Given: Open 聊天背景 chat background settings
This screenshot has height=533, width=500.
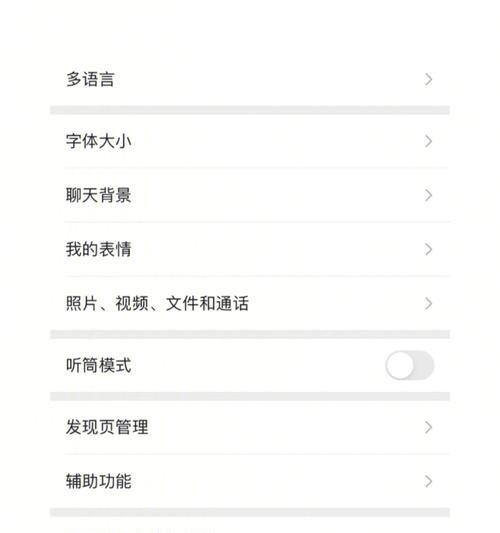Looking at the screenshot, I should click(250, 195).
